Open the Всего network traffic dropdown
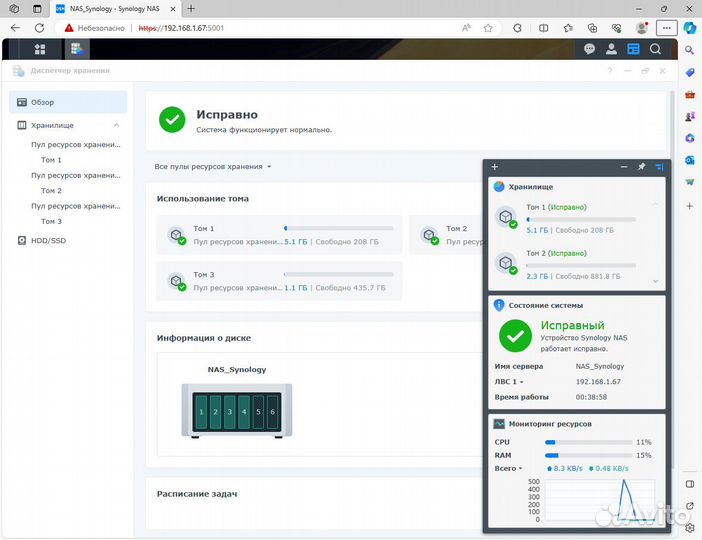The image size is (702, 540). 508,468
